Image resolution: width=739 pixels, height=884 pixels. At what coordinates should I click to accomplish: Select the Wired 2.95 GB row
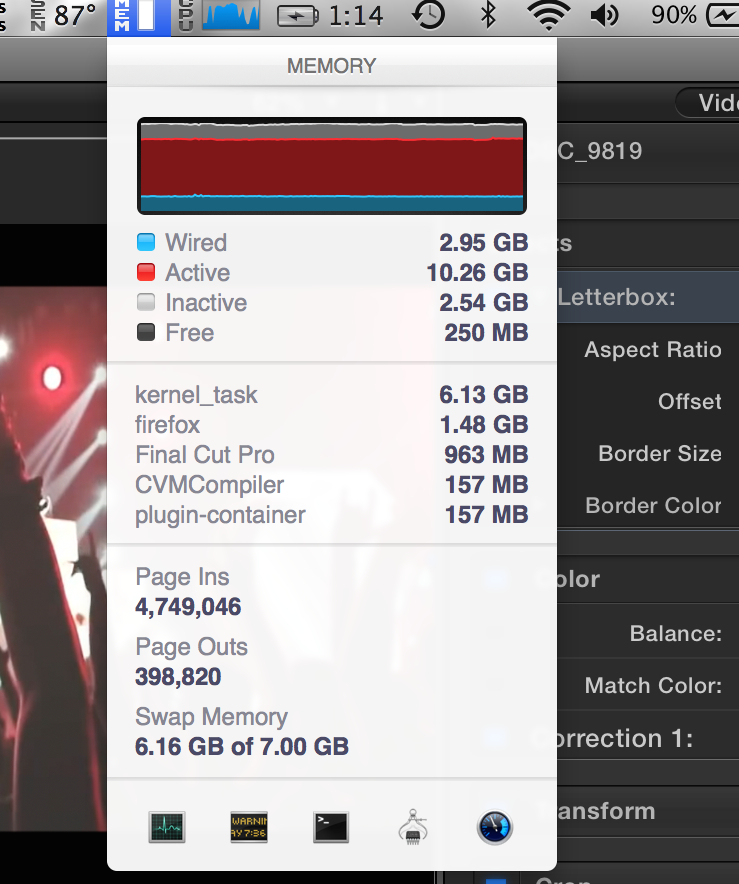point(332,242)
